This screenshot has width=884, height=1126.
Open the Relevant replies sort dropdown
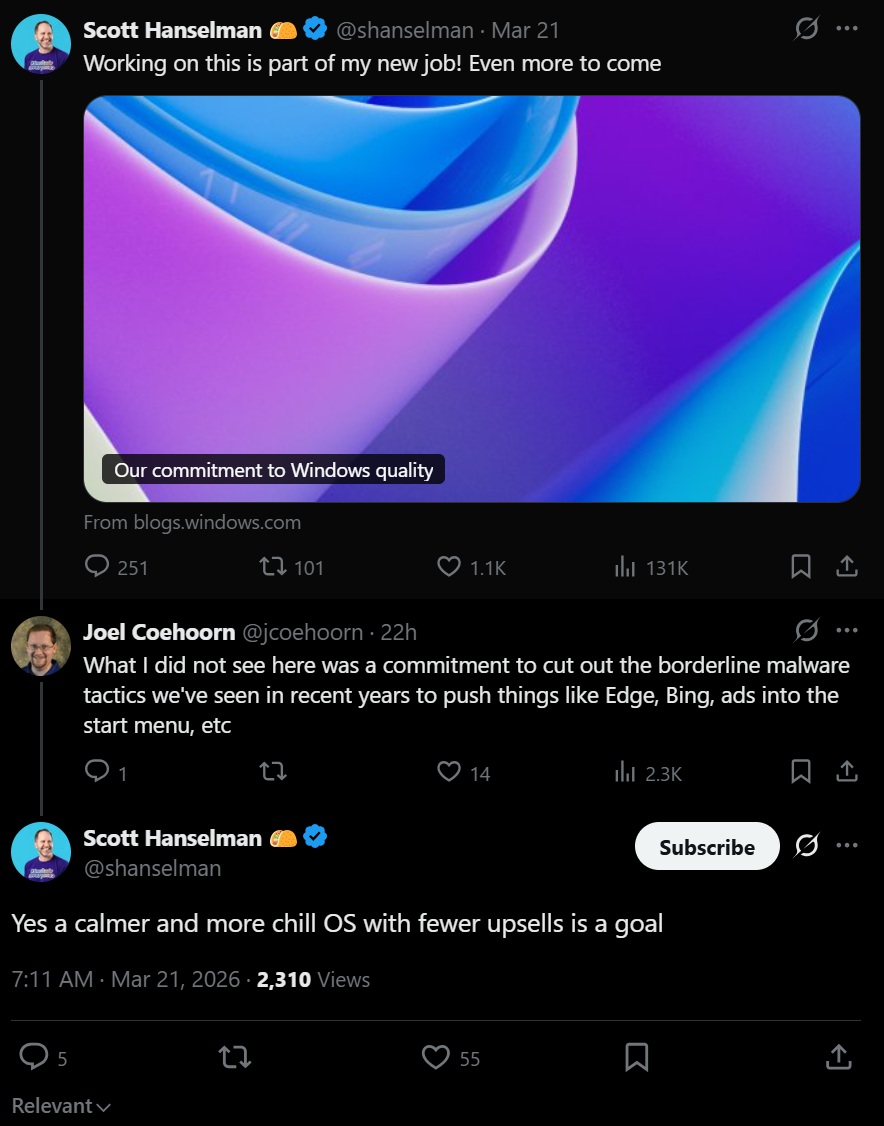[x=62, y=1105]
